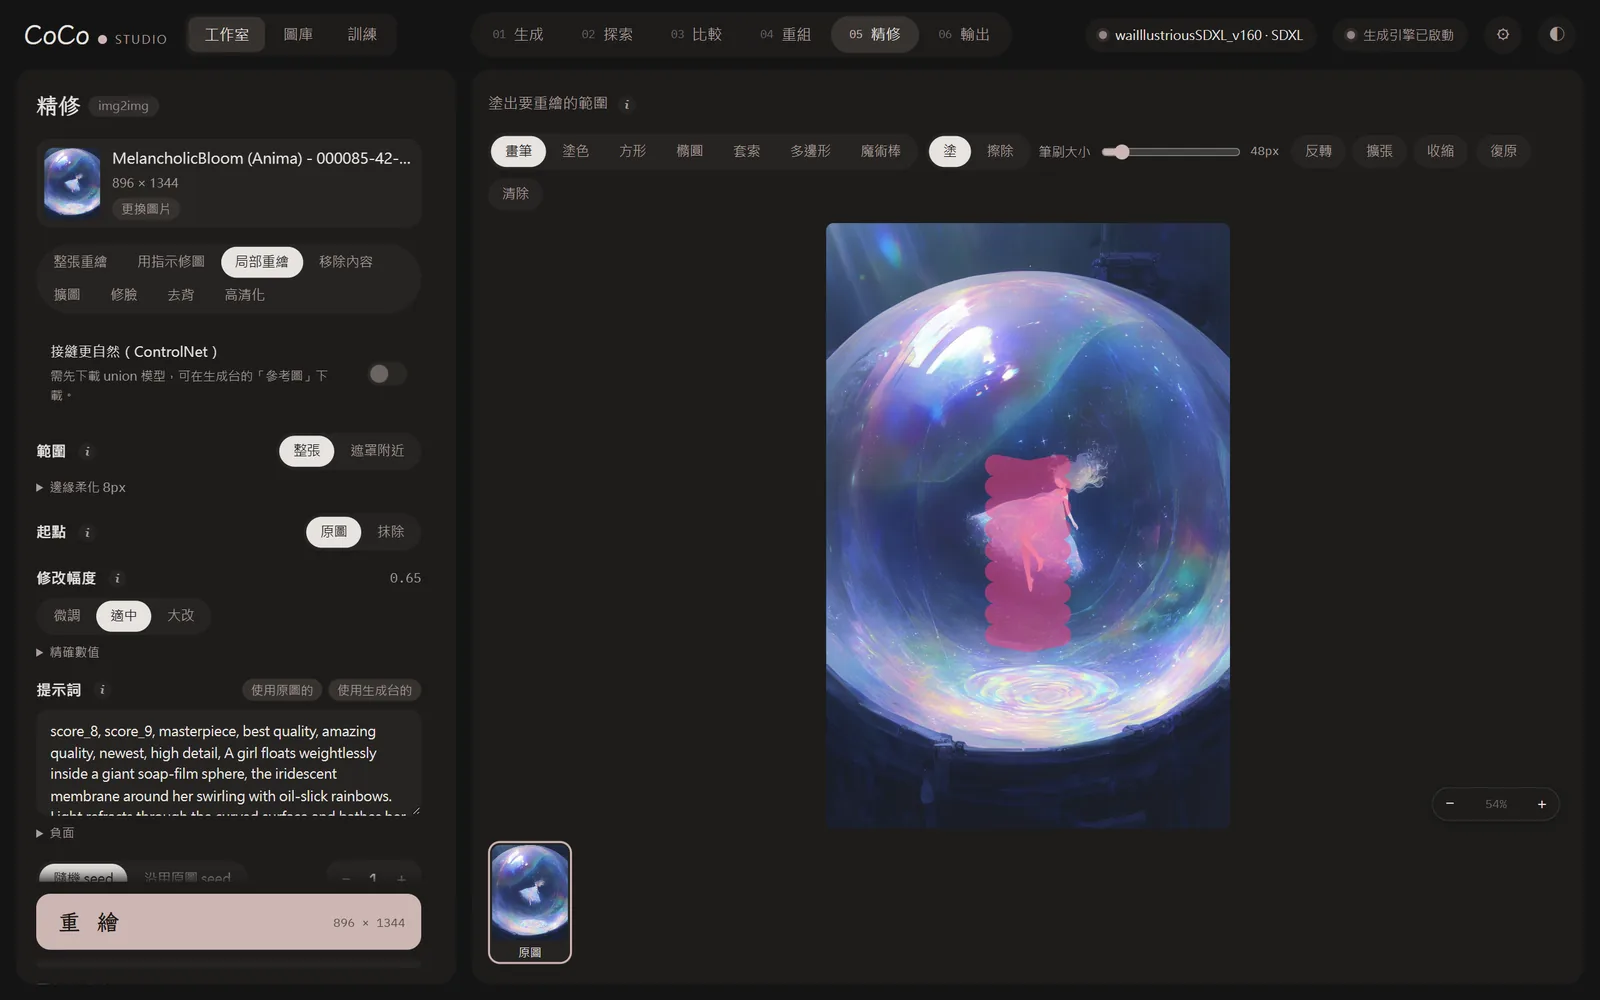
Task: Select the 套索 lasso tool
Action: point(747,151)
